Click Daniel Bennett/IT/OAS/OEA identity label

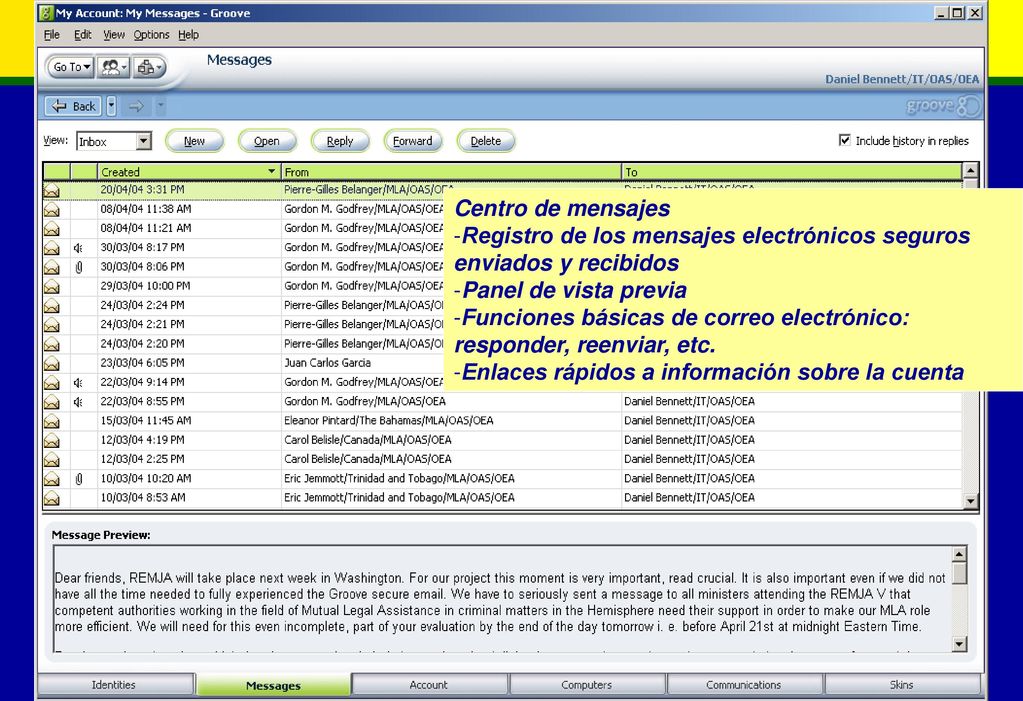[902, 79]
